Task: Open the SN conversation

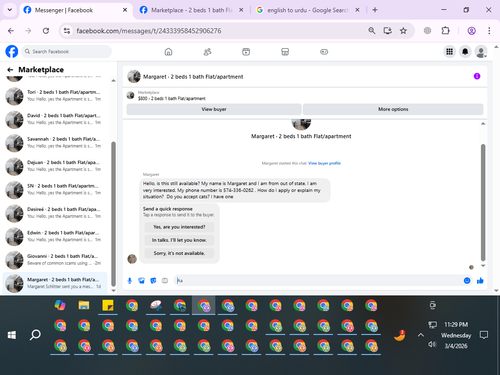Action: point(55,190)
